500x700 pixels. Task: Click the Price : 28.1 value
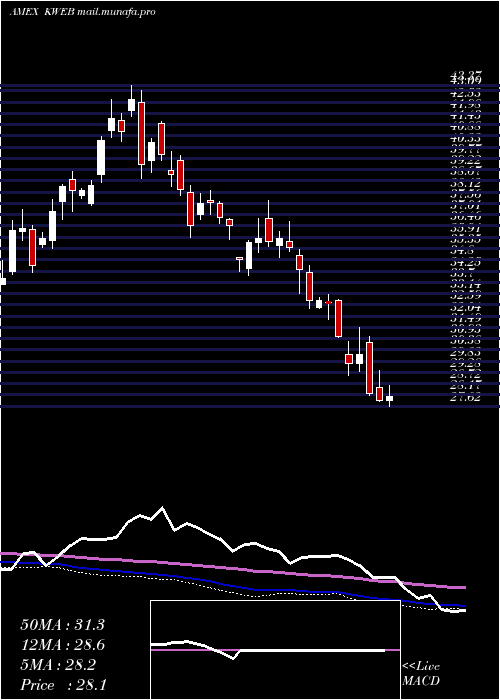pos(62,685)
